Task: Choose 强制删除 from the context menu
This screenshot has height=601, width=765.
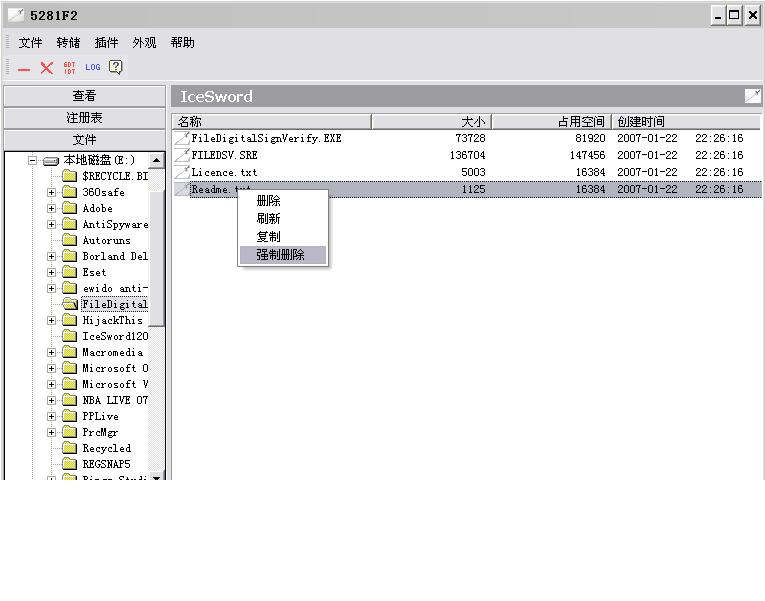Action: pos(283,255)
